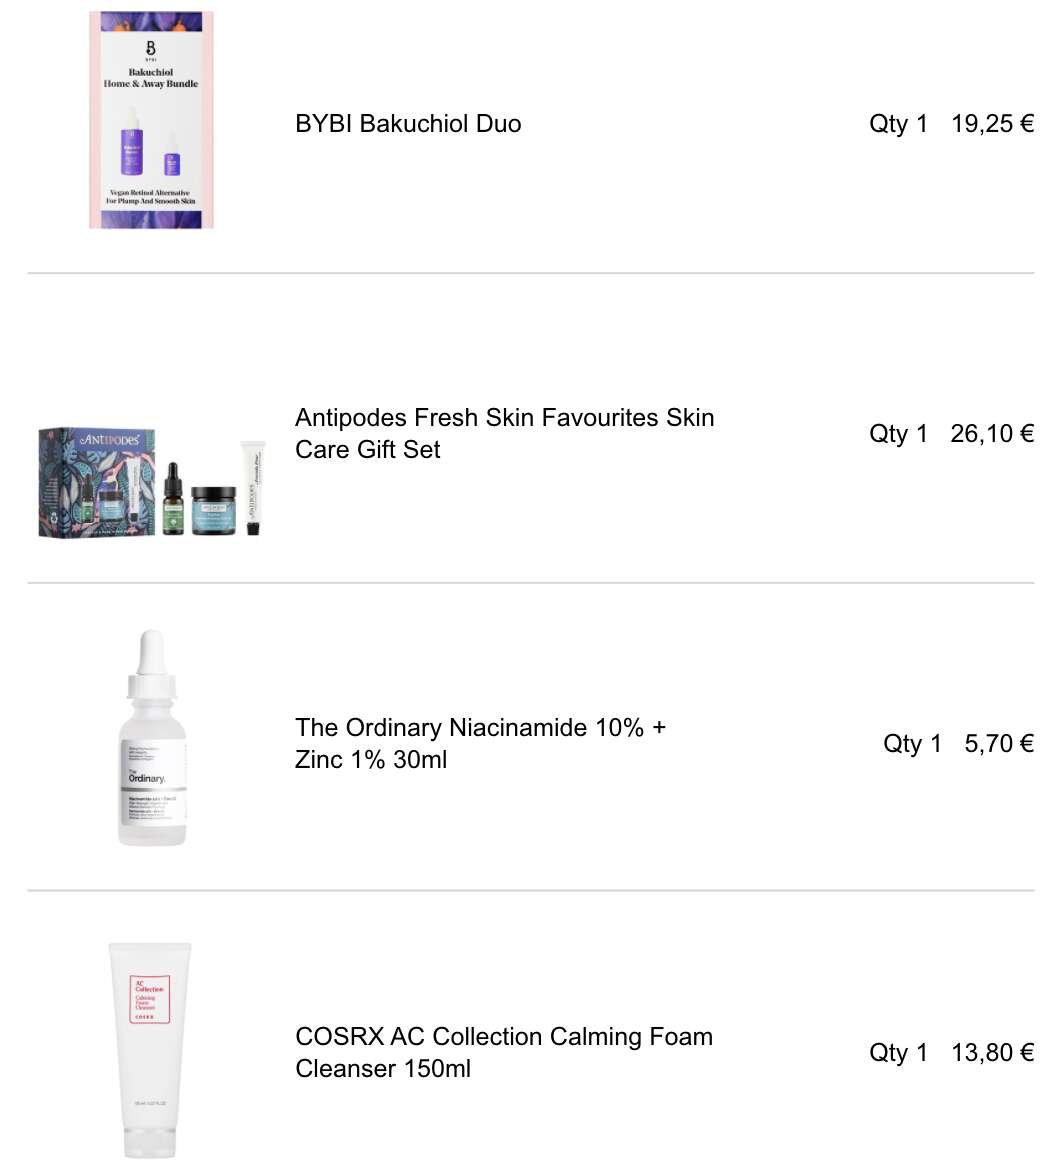Screen dimensions: 1064x1176
Task: Click Qty 1 for BYBI Bakuchiol Duo
Action: (x=898, y=124)
